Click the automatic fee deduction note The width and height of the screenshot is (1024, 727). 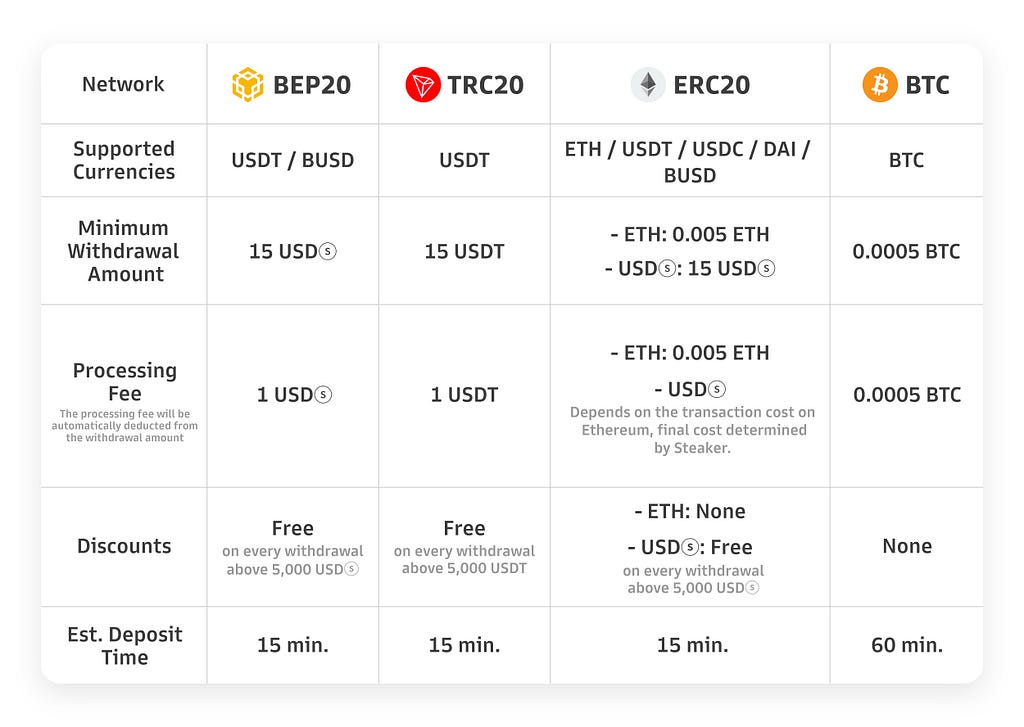(x=124, y=426)
